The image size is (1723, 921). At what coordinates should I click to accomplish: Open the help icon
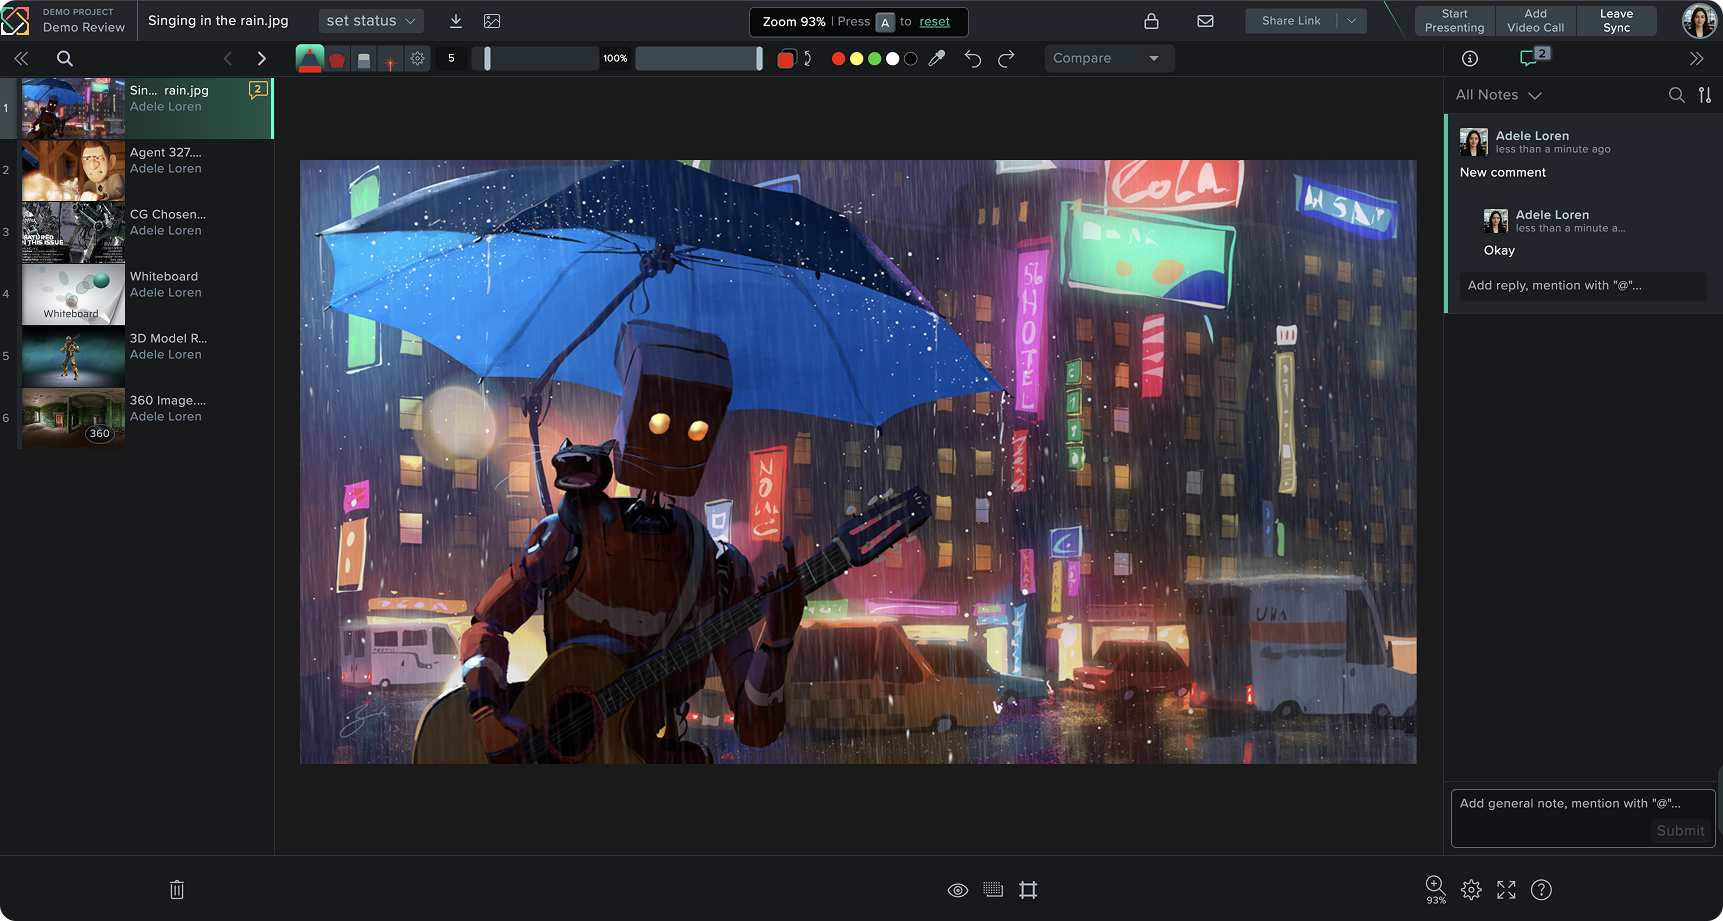pos(1541,889)
